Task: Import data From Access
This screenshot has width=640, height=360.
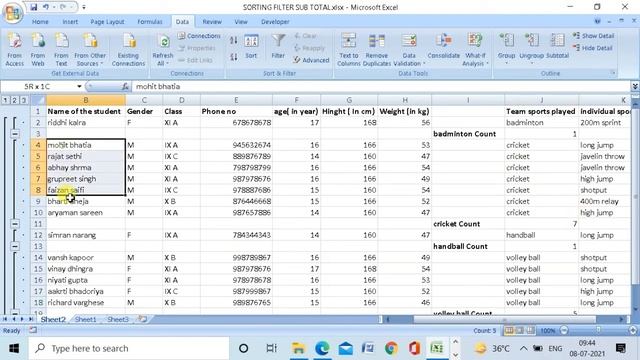Action: click(15, 50)
